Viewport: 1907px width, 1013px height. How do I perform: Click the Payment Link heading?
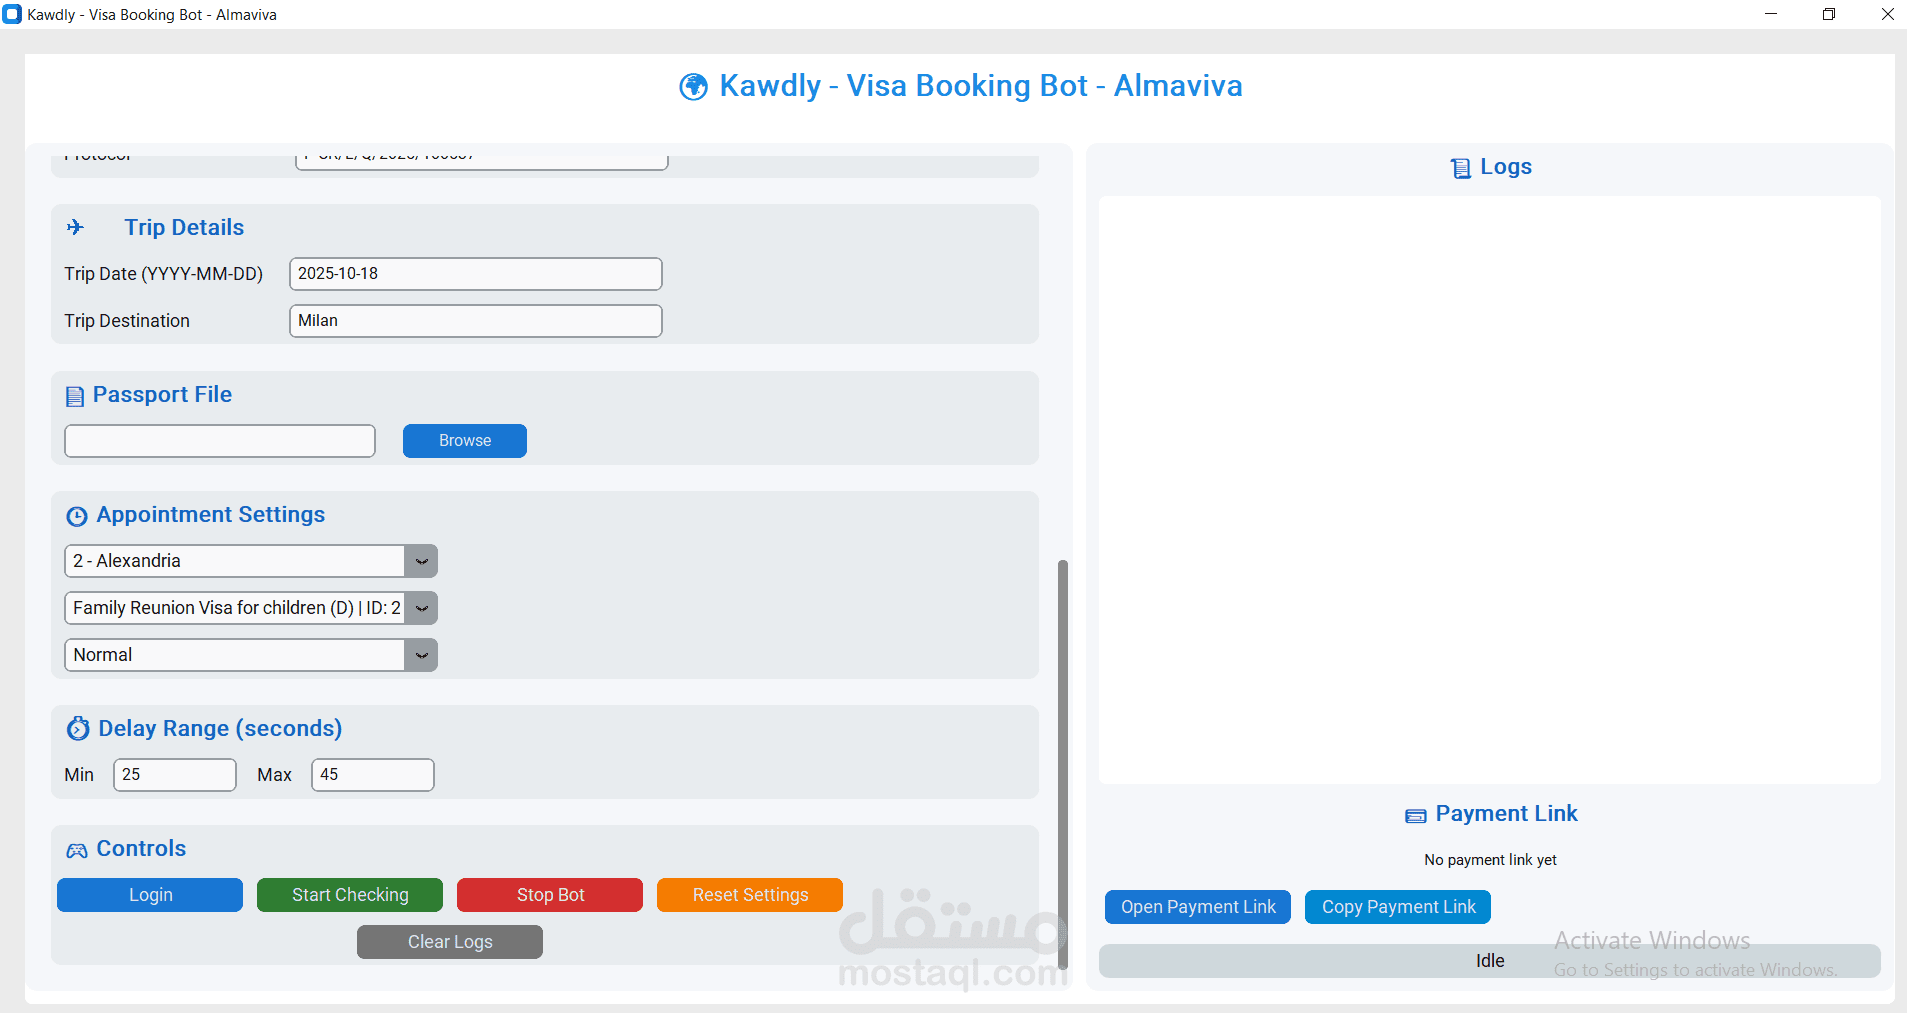click(x=1506, y=814)
